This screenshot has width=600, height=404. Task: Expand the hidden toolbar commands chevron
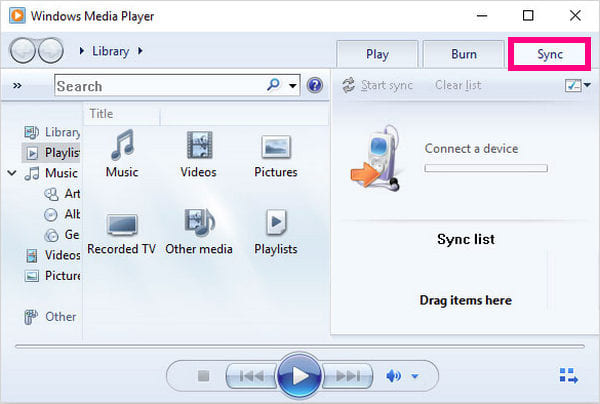[x=17, y=85]
